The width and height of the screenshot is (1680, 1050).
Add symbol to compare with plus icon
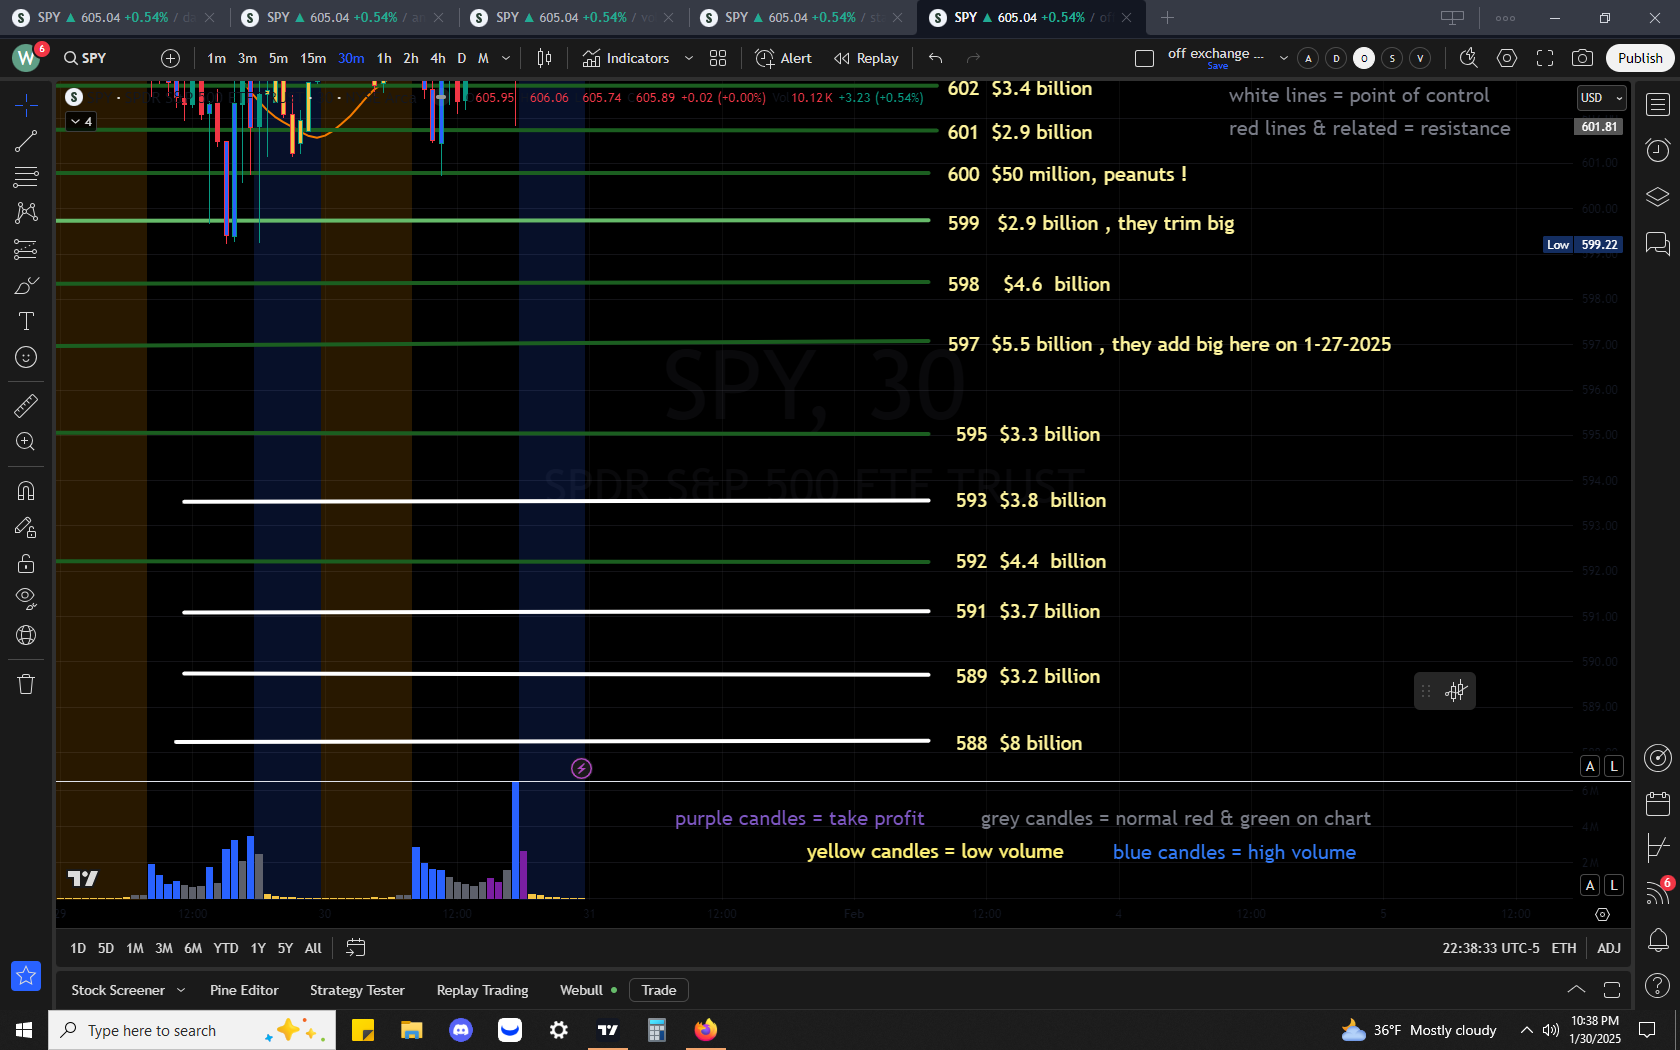pos(170,58)
